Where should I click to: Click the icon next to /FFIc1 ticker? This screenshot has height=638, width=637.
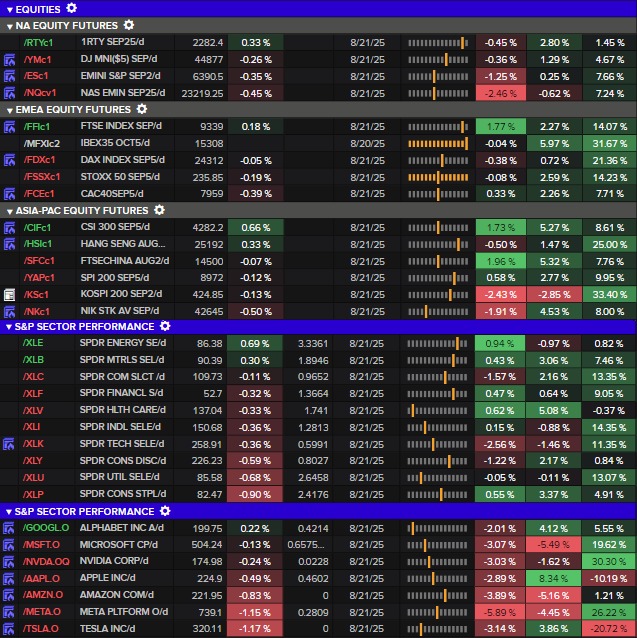tap(9, 127)
